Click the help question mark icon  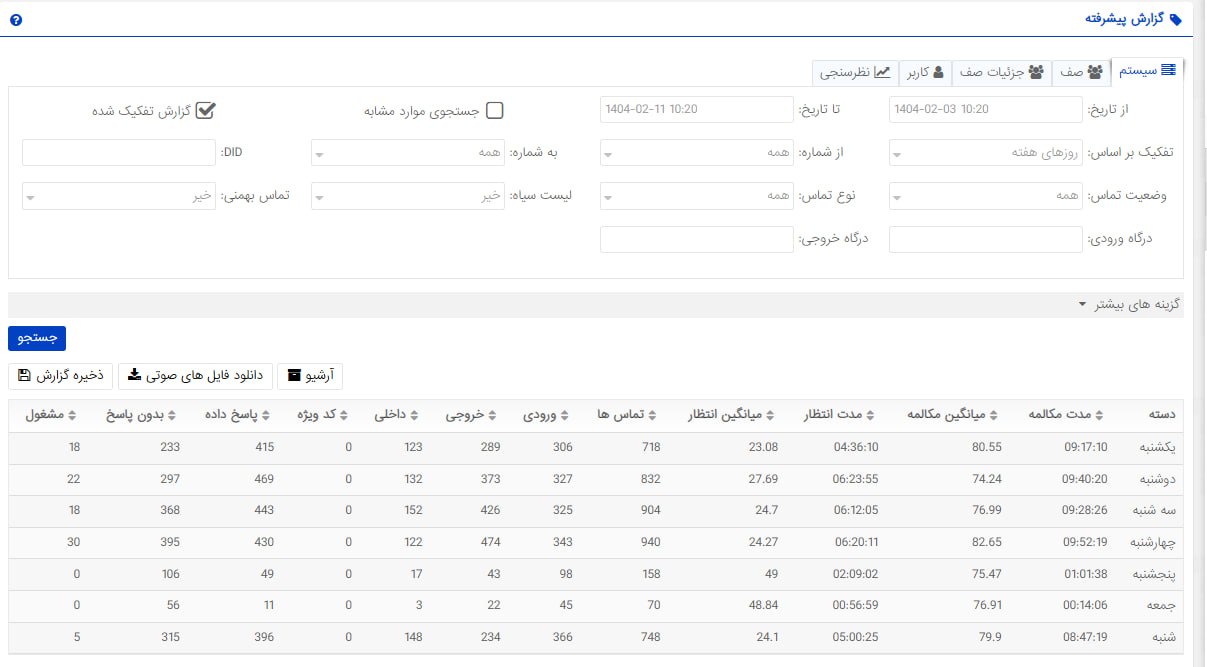tap(15, 18)
